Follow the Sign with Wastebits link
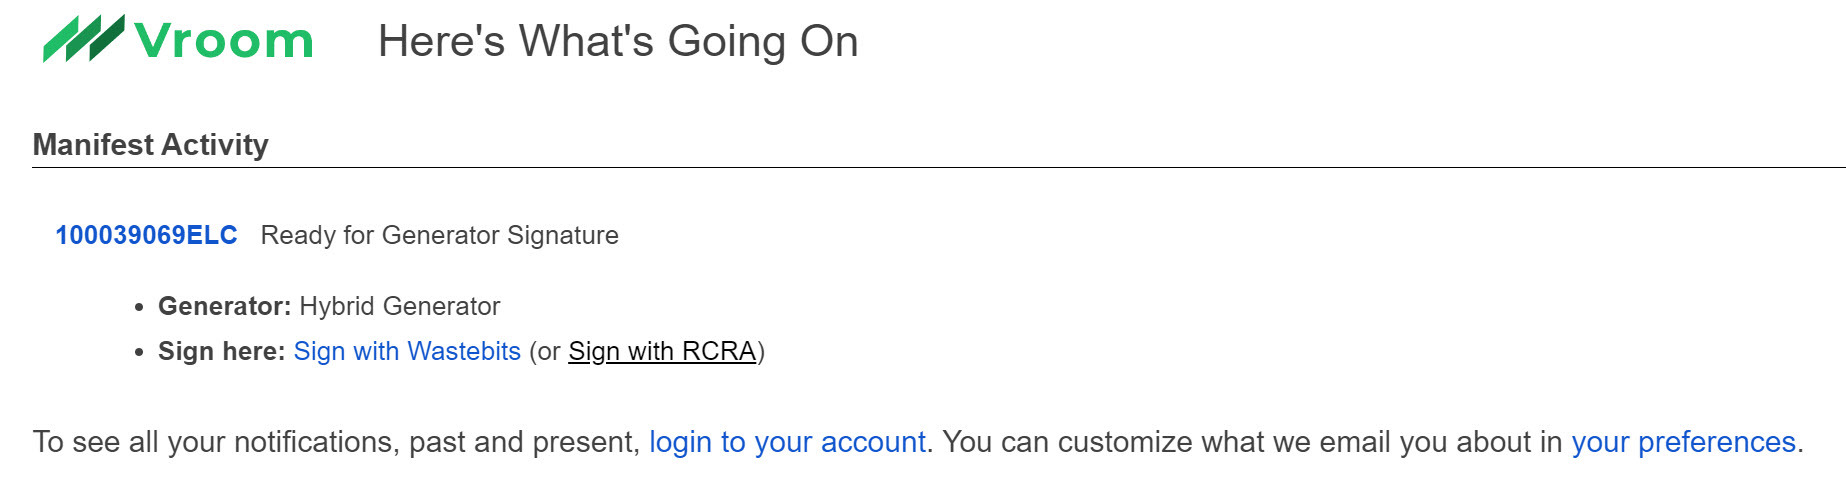This screenshot has height=493, width=1846. click(x=407, y=351)
